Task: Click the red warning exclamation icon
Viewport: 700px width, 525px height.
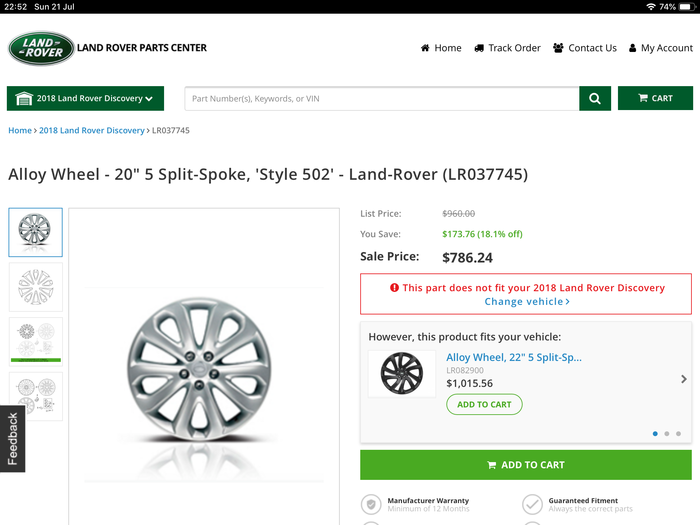Action: pyautogui.click(x=394, y=288)
